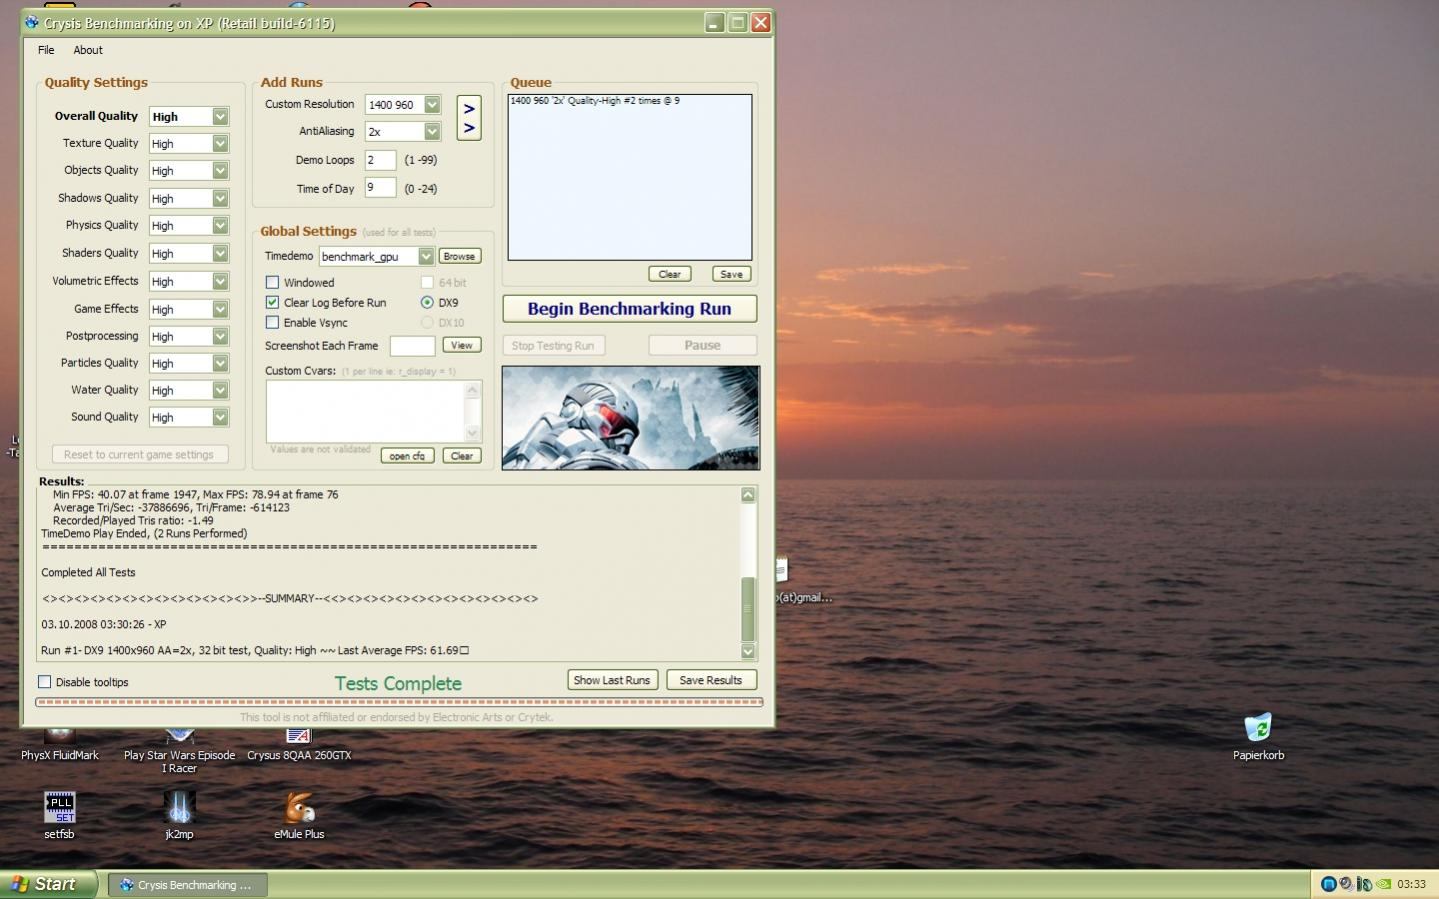
Task: Open the AntiAliasing dropdown
Action: [x=432, y=132]
